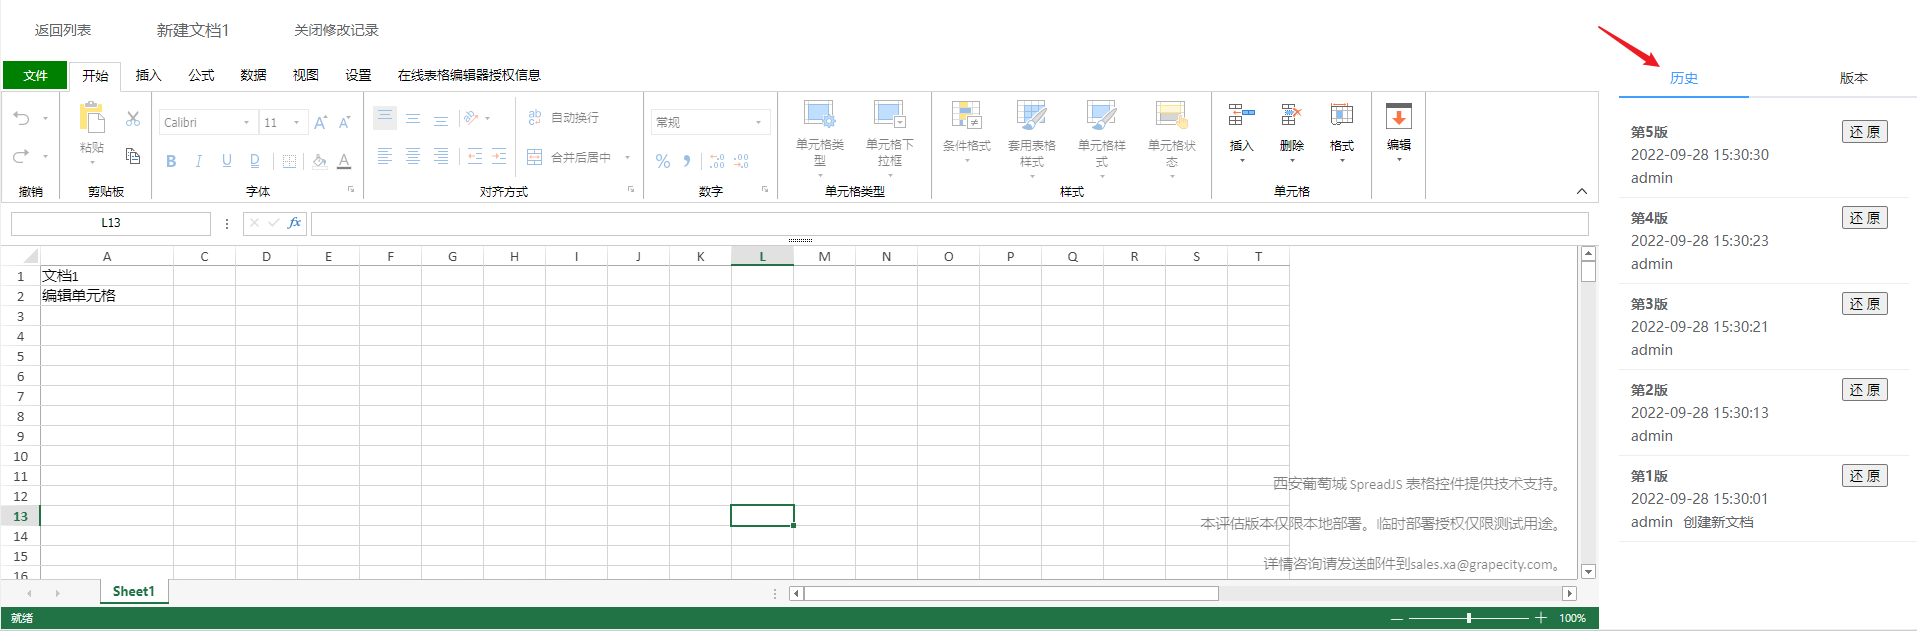Select the Copy icon in clipboard group
Screen dimensions: 1917x632
133,156
